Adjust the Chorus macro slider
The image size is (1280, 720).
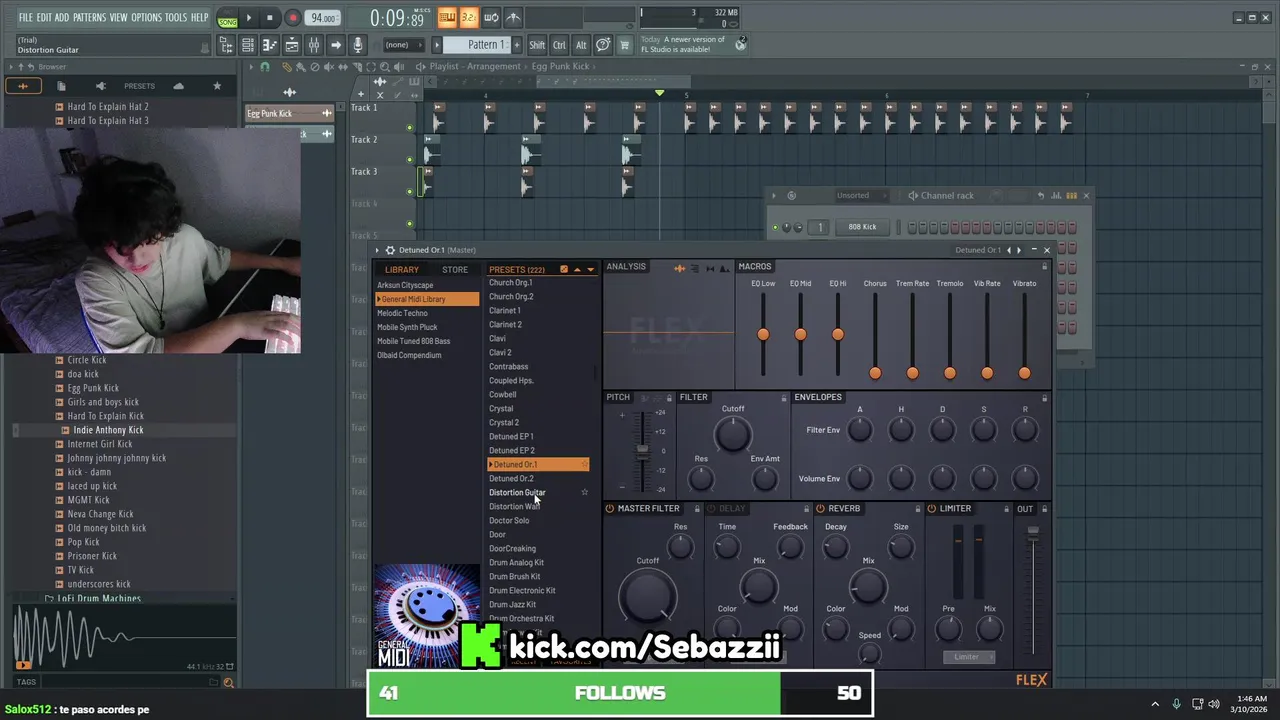pyautogui.click(x=875, y=373)
